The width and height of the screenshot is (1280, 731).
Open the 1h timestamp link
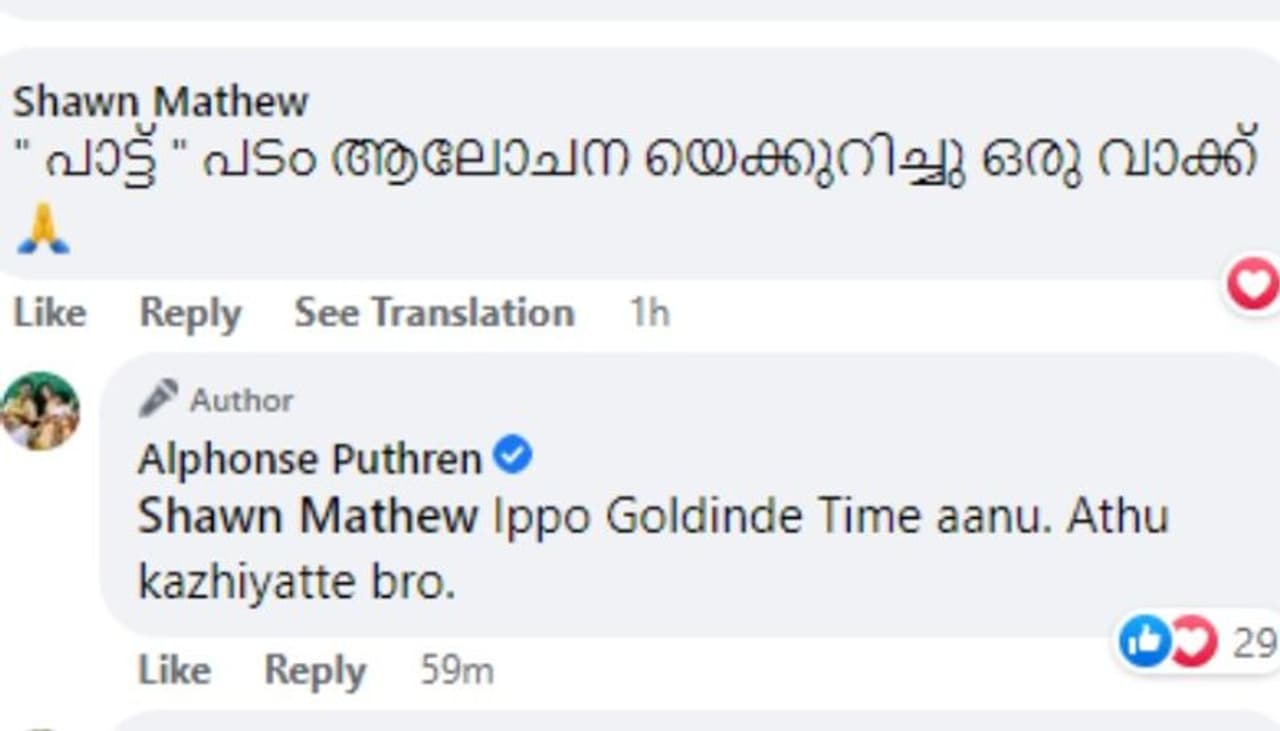click(649, 313)
